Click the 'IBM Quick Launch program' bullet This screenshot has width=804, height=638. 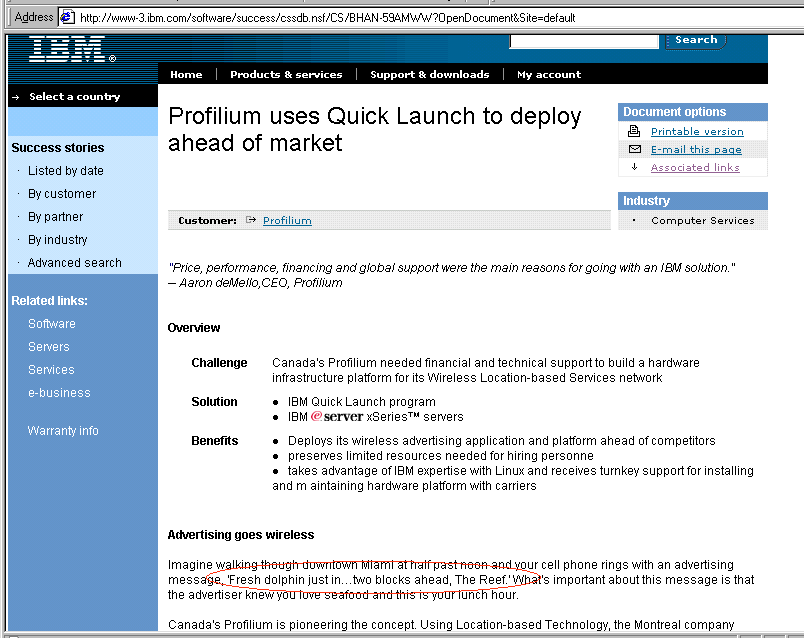coord(361,402)
